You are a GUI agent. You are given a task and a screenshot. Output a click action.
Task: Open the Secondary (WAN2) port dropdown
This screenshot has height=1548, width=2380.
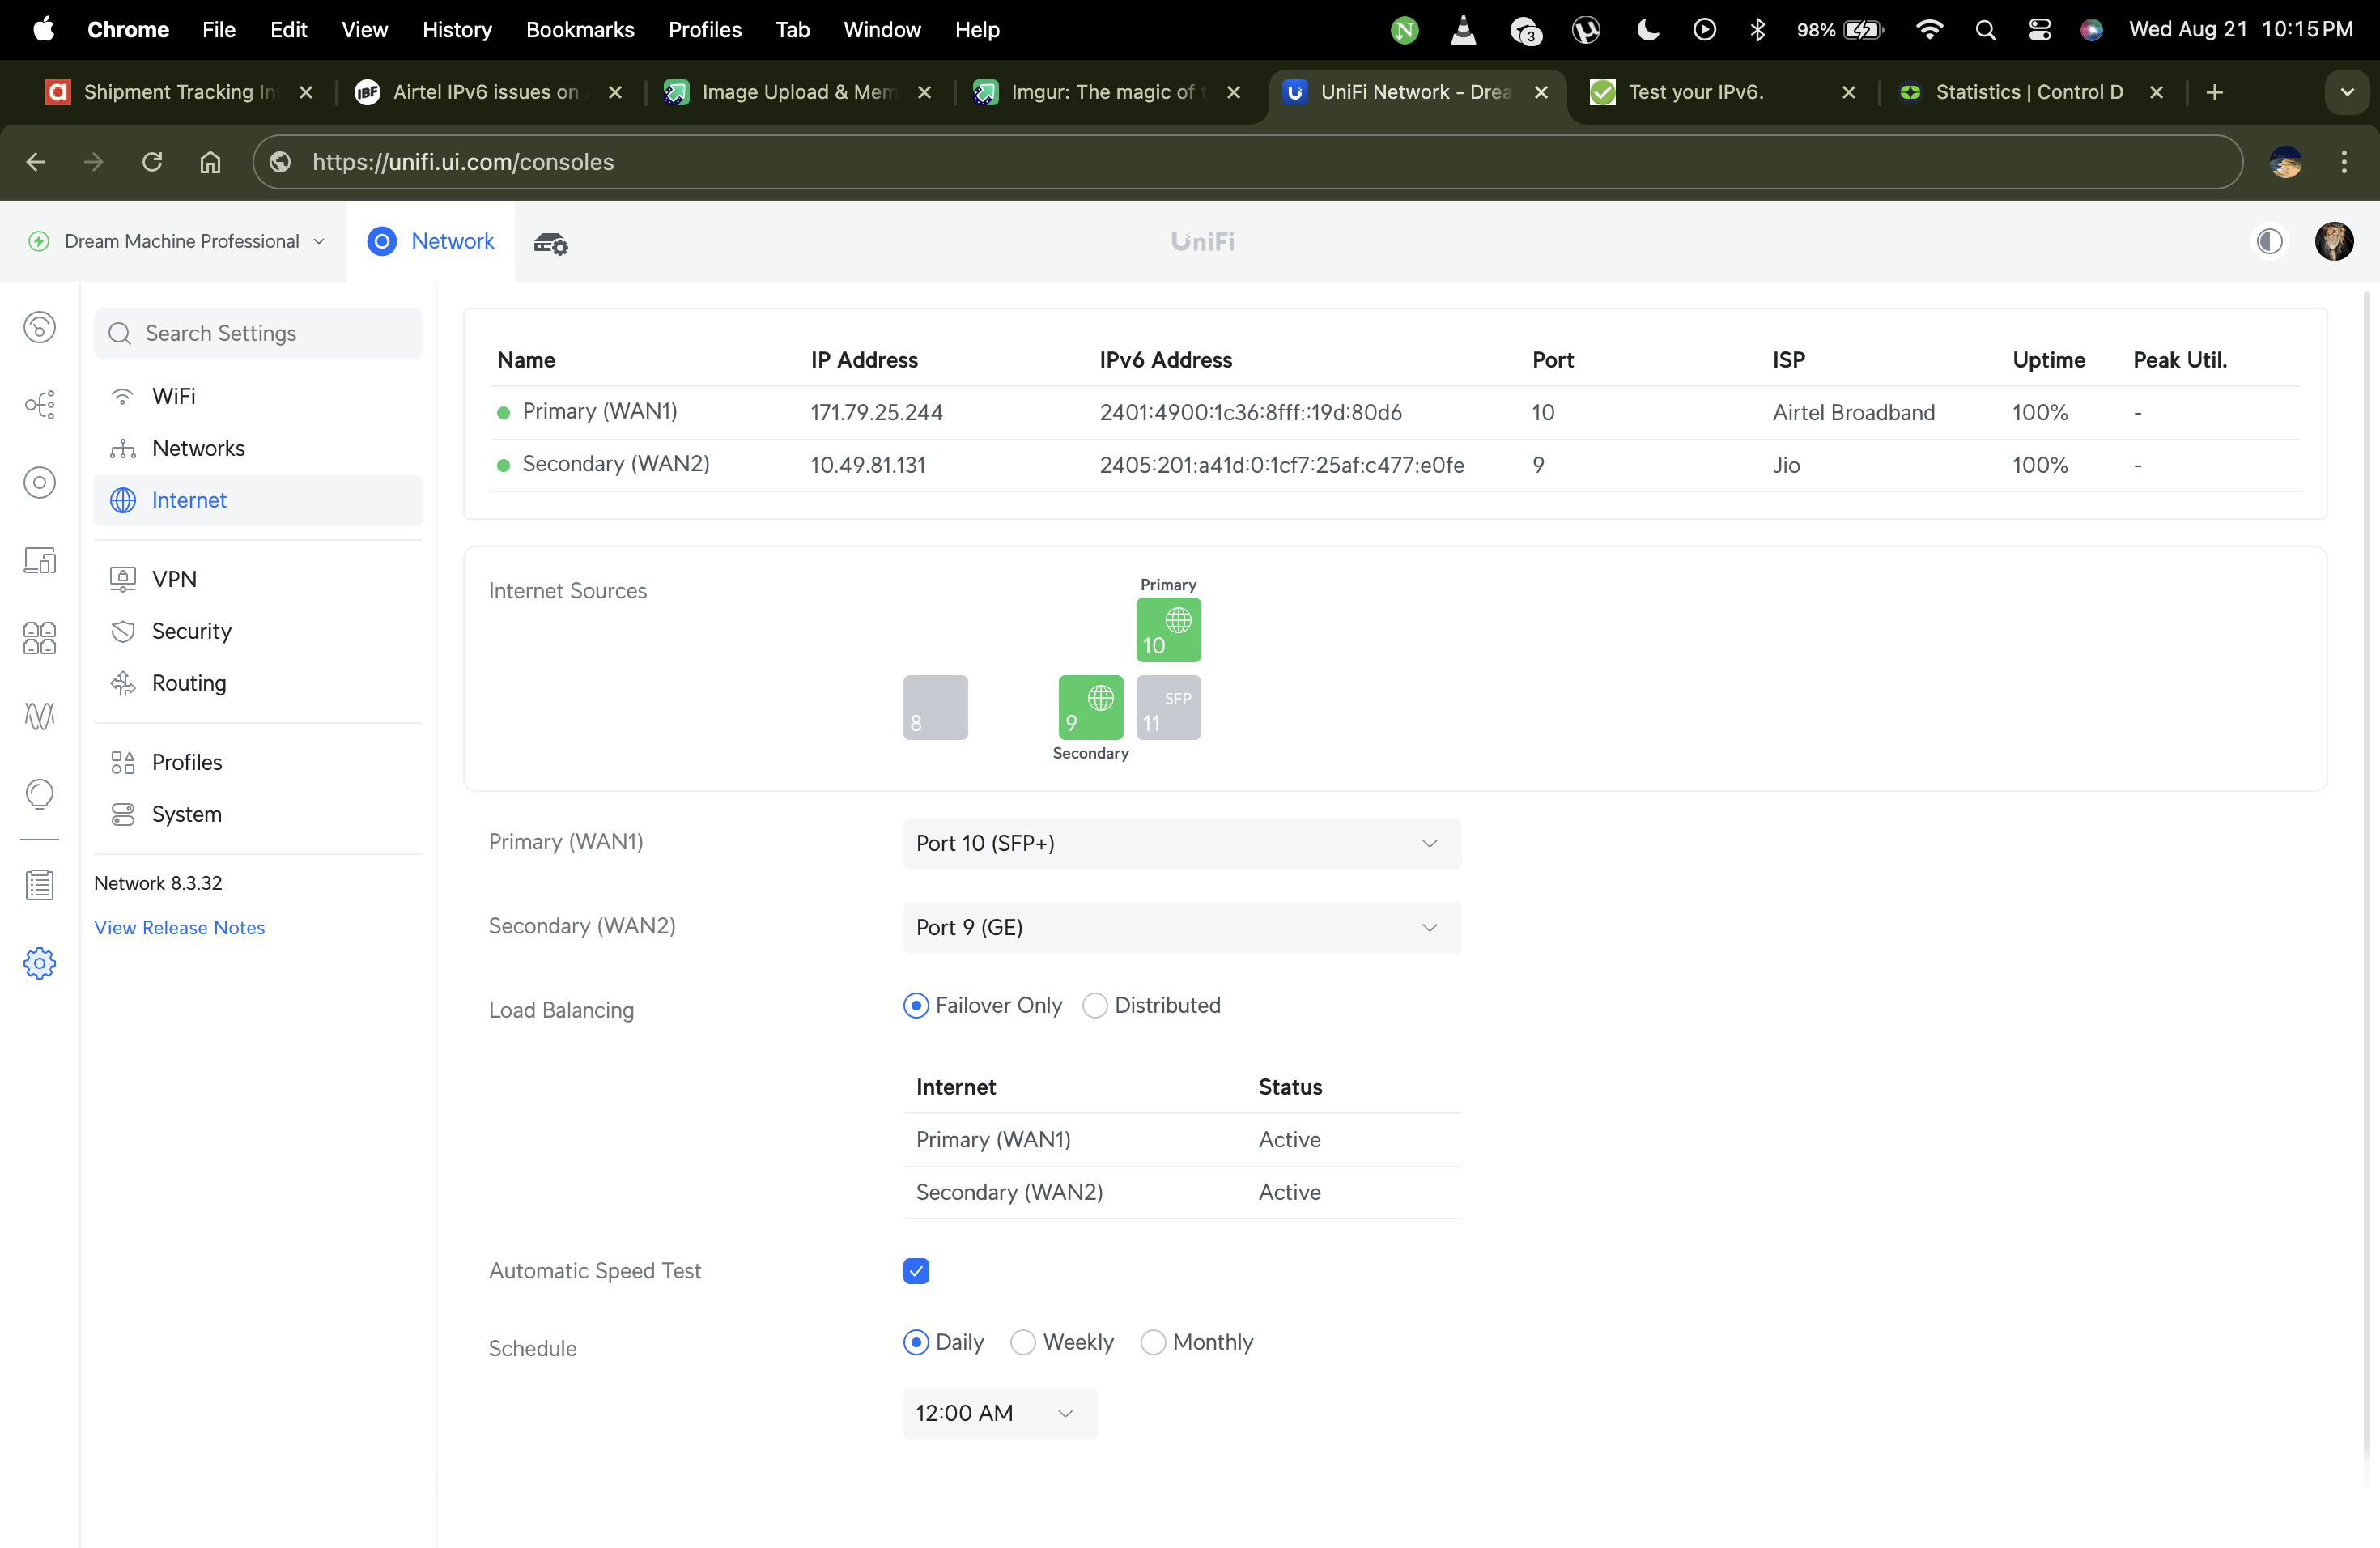[1181, 927]
